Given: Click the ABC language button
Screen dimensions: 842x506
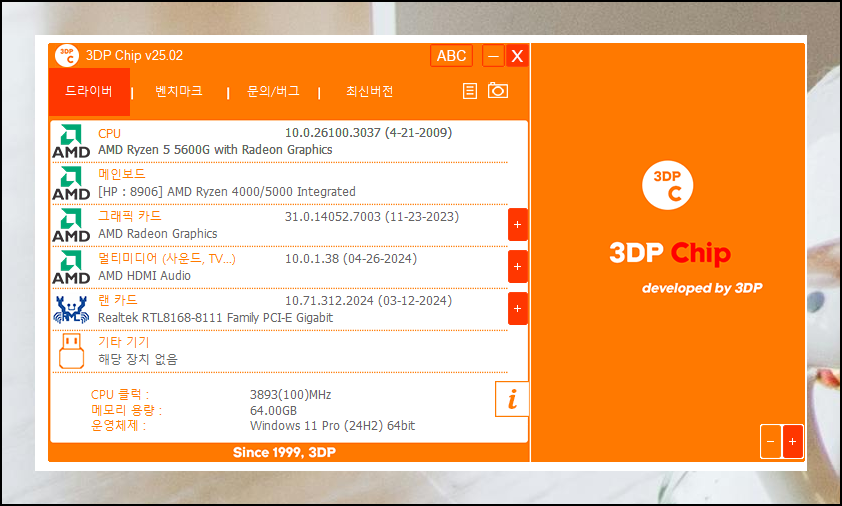Looking at the screenshot, I should tap(451, 55).
